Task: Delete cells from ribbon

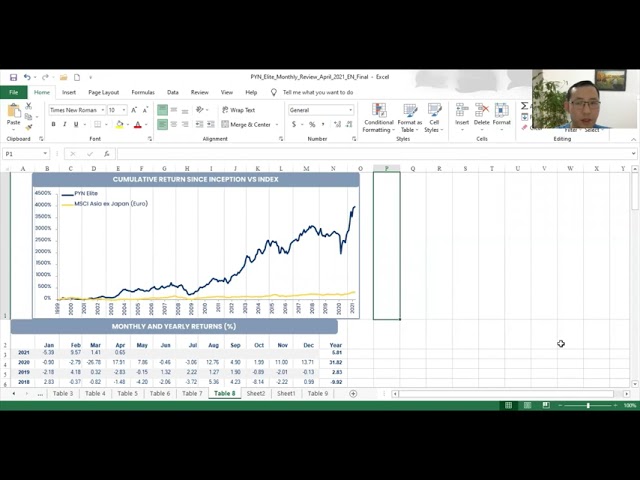Action: coord(482,118)
